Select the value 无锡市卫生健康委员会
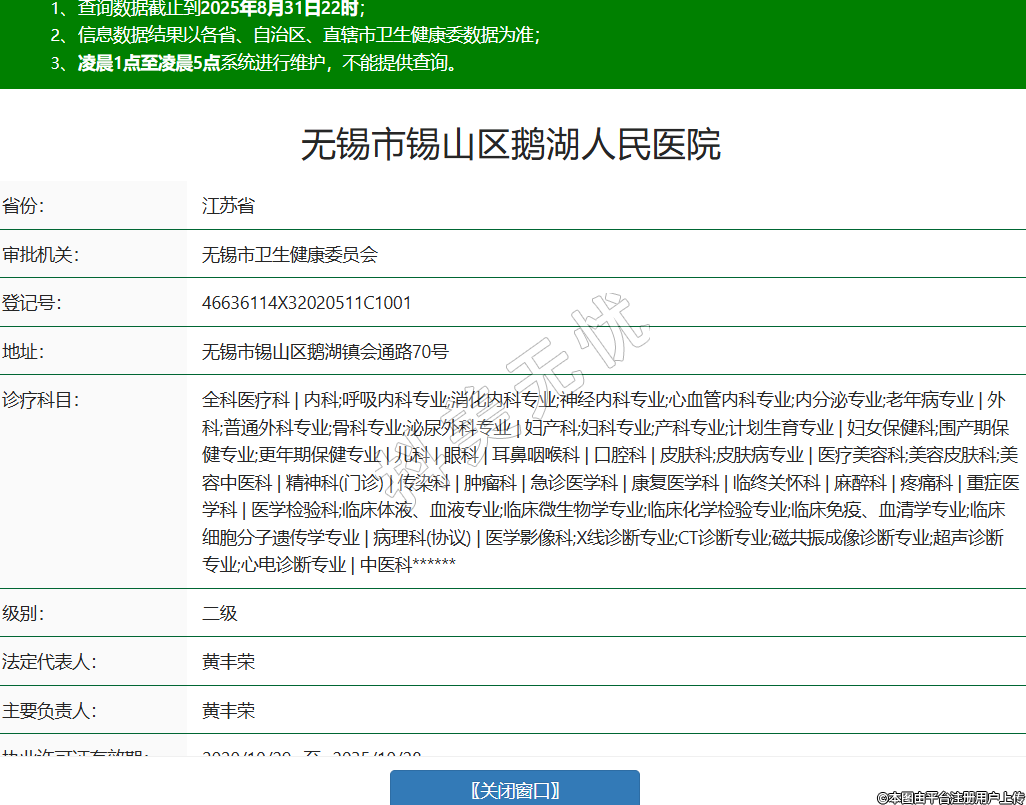The height and width of the screenshot is (805, 1026). coord(290,255)
